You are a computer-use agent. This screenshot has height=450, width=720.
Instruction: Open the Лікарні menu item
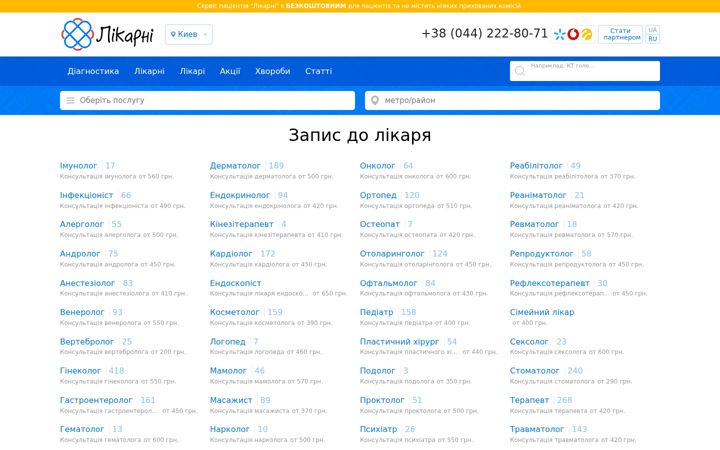(x=149, y=71)
